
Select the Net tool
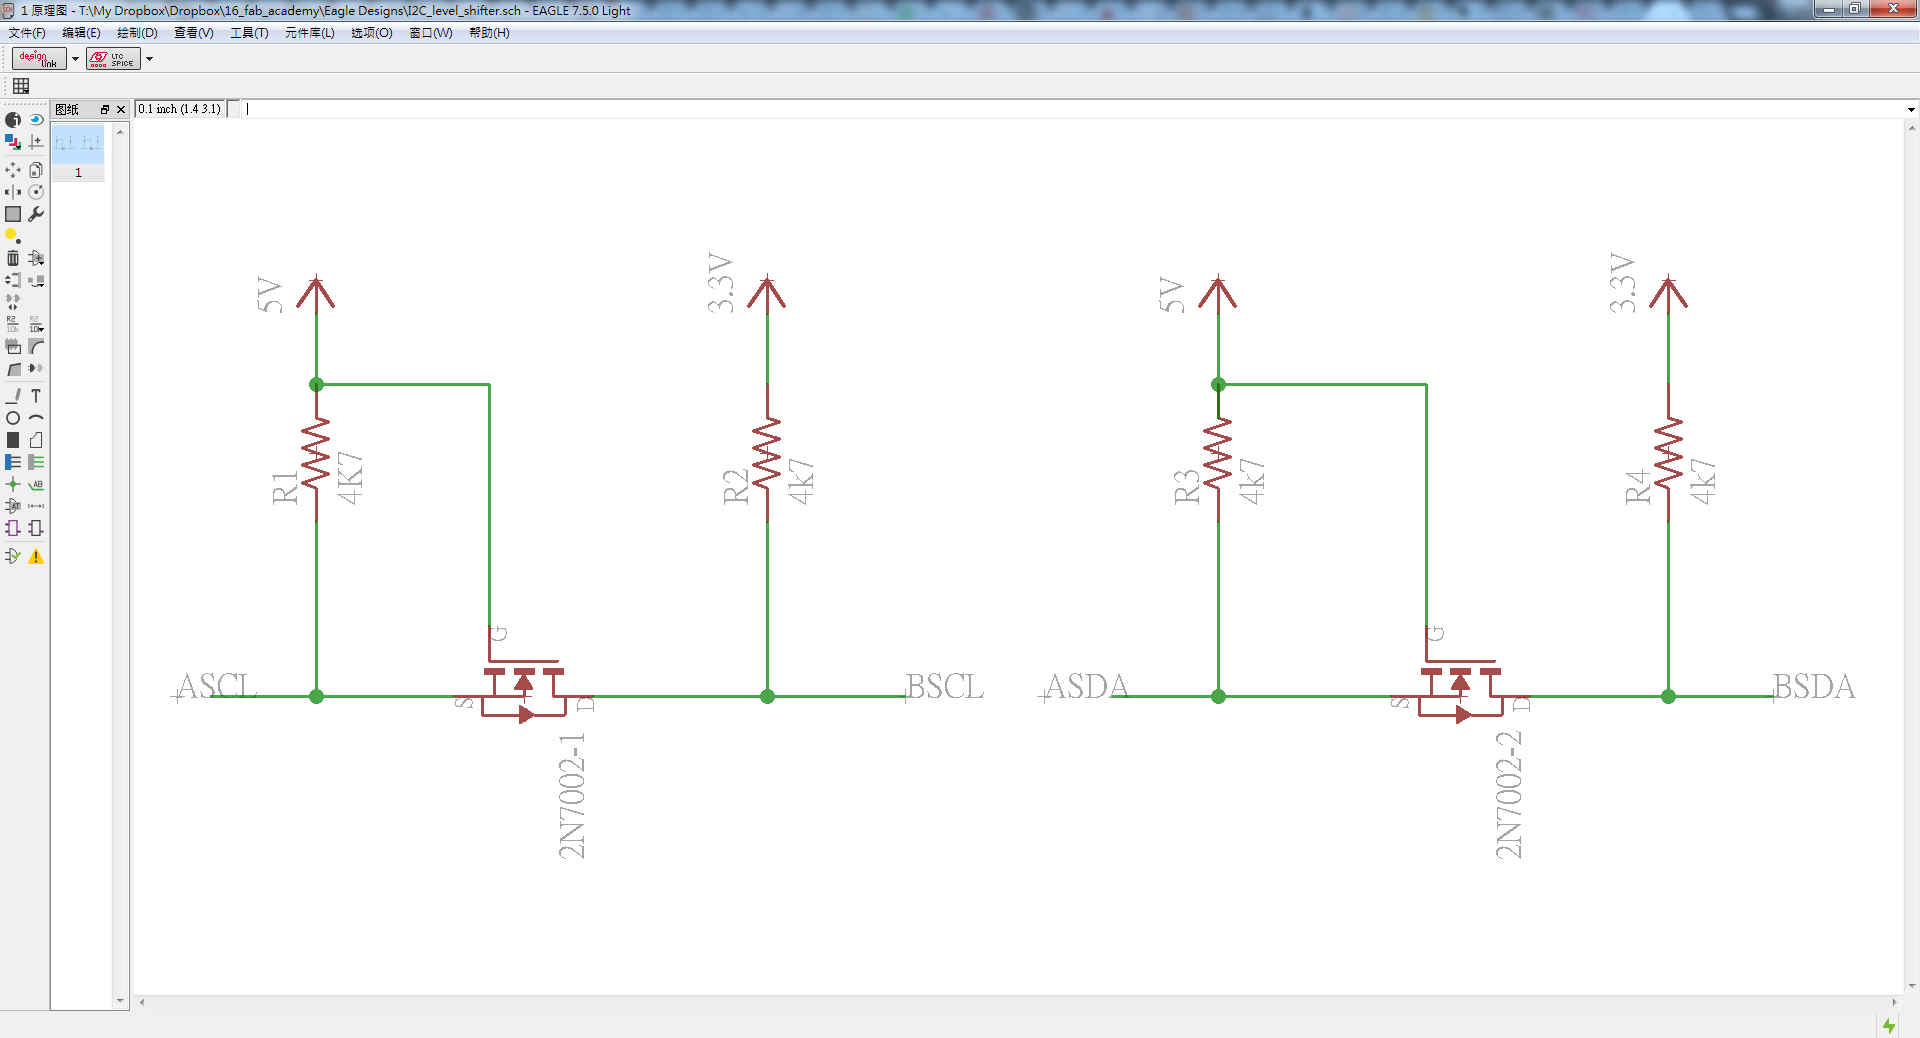pos(36,462)
